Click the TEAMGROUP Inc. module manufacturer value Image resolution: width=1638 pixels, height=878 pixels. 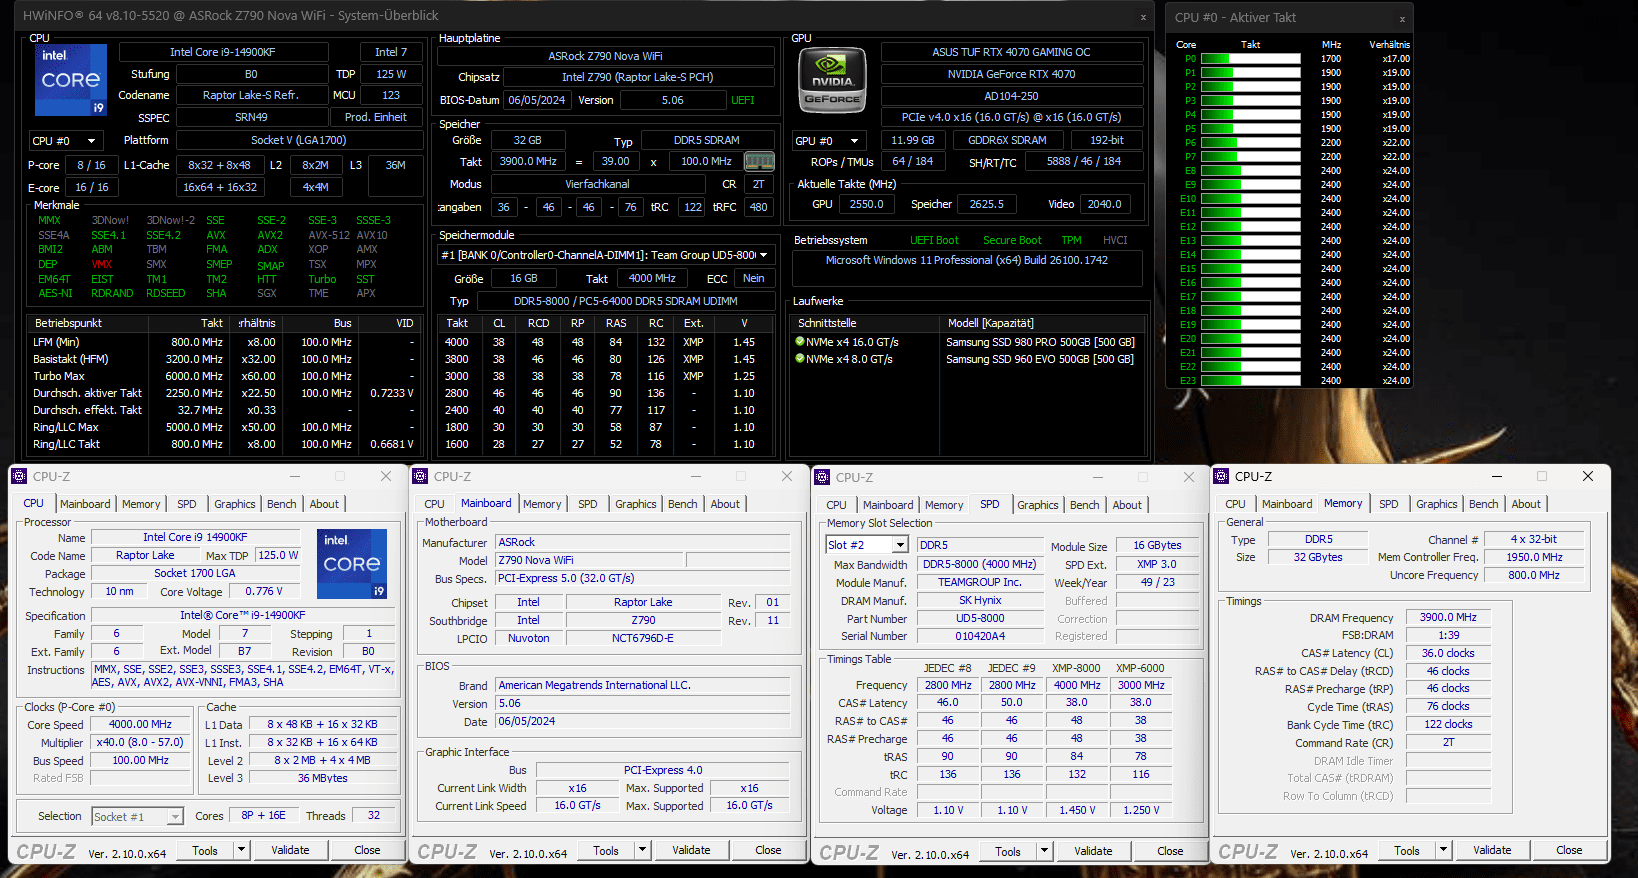point(979,582)
